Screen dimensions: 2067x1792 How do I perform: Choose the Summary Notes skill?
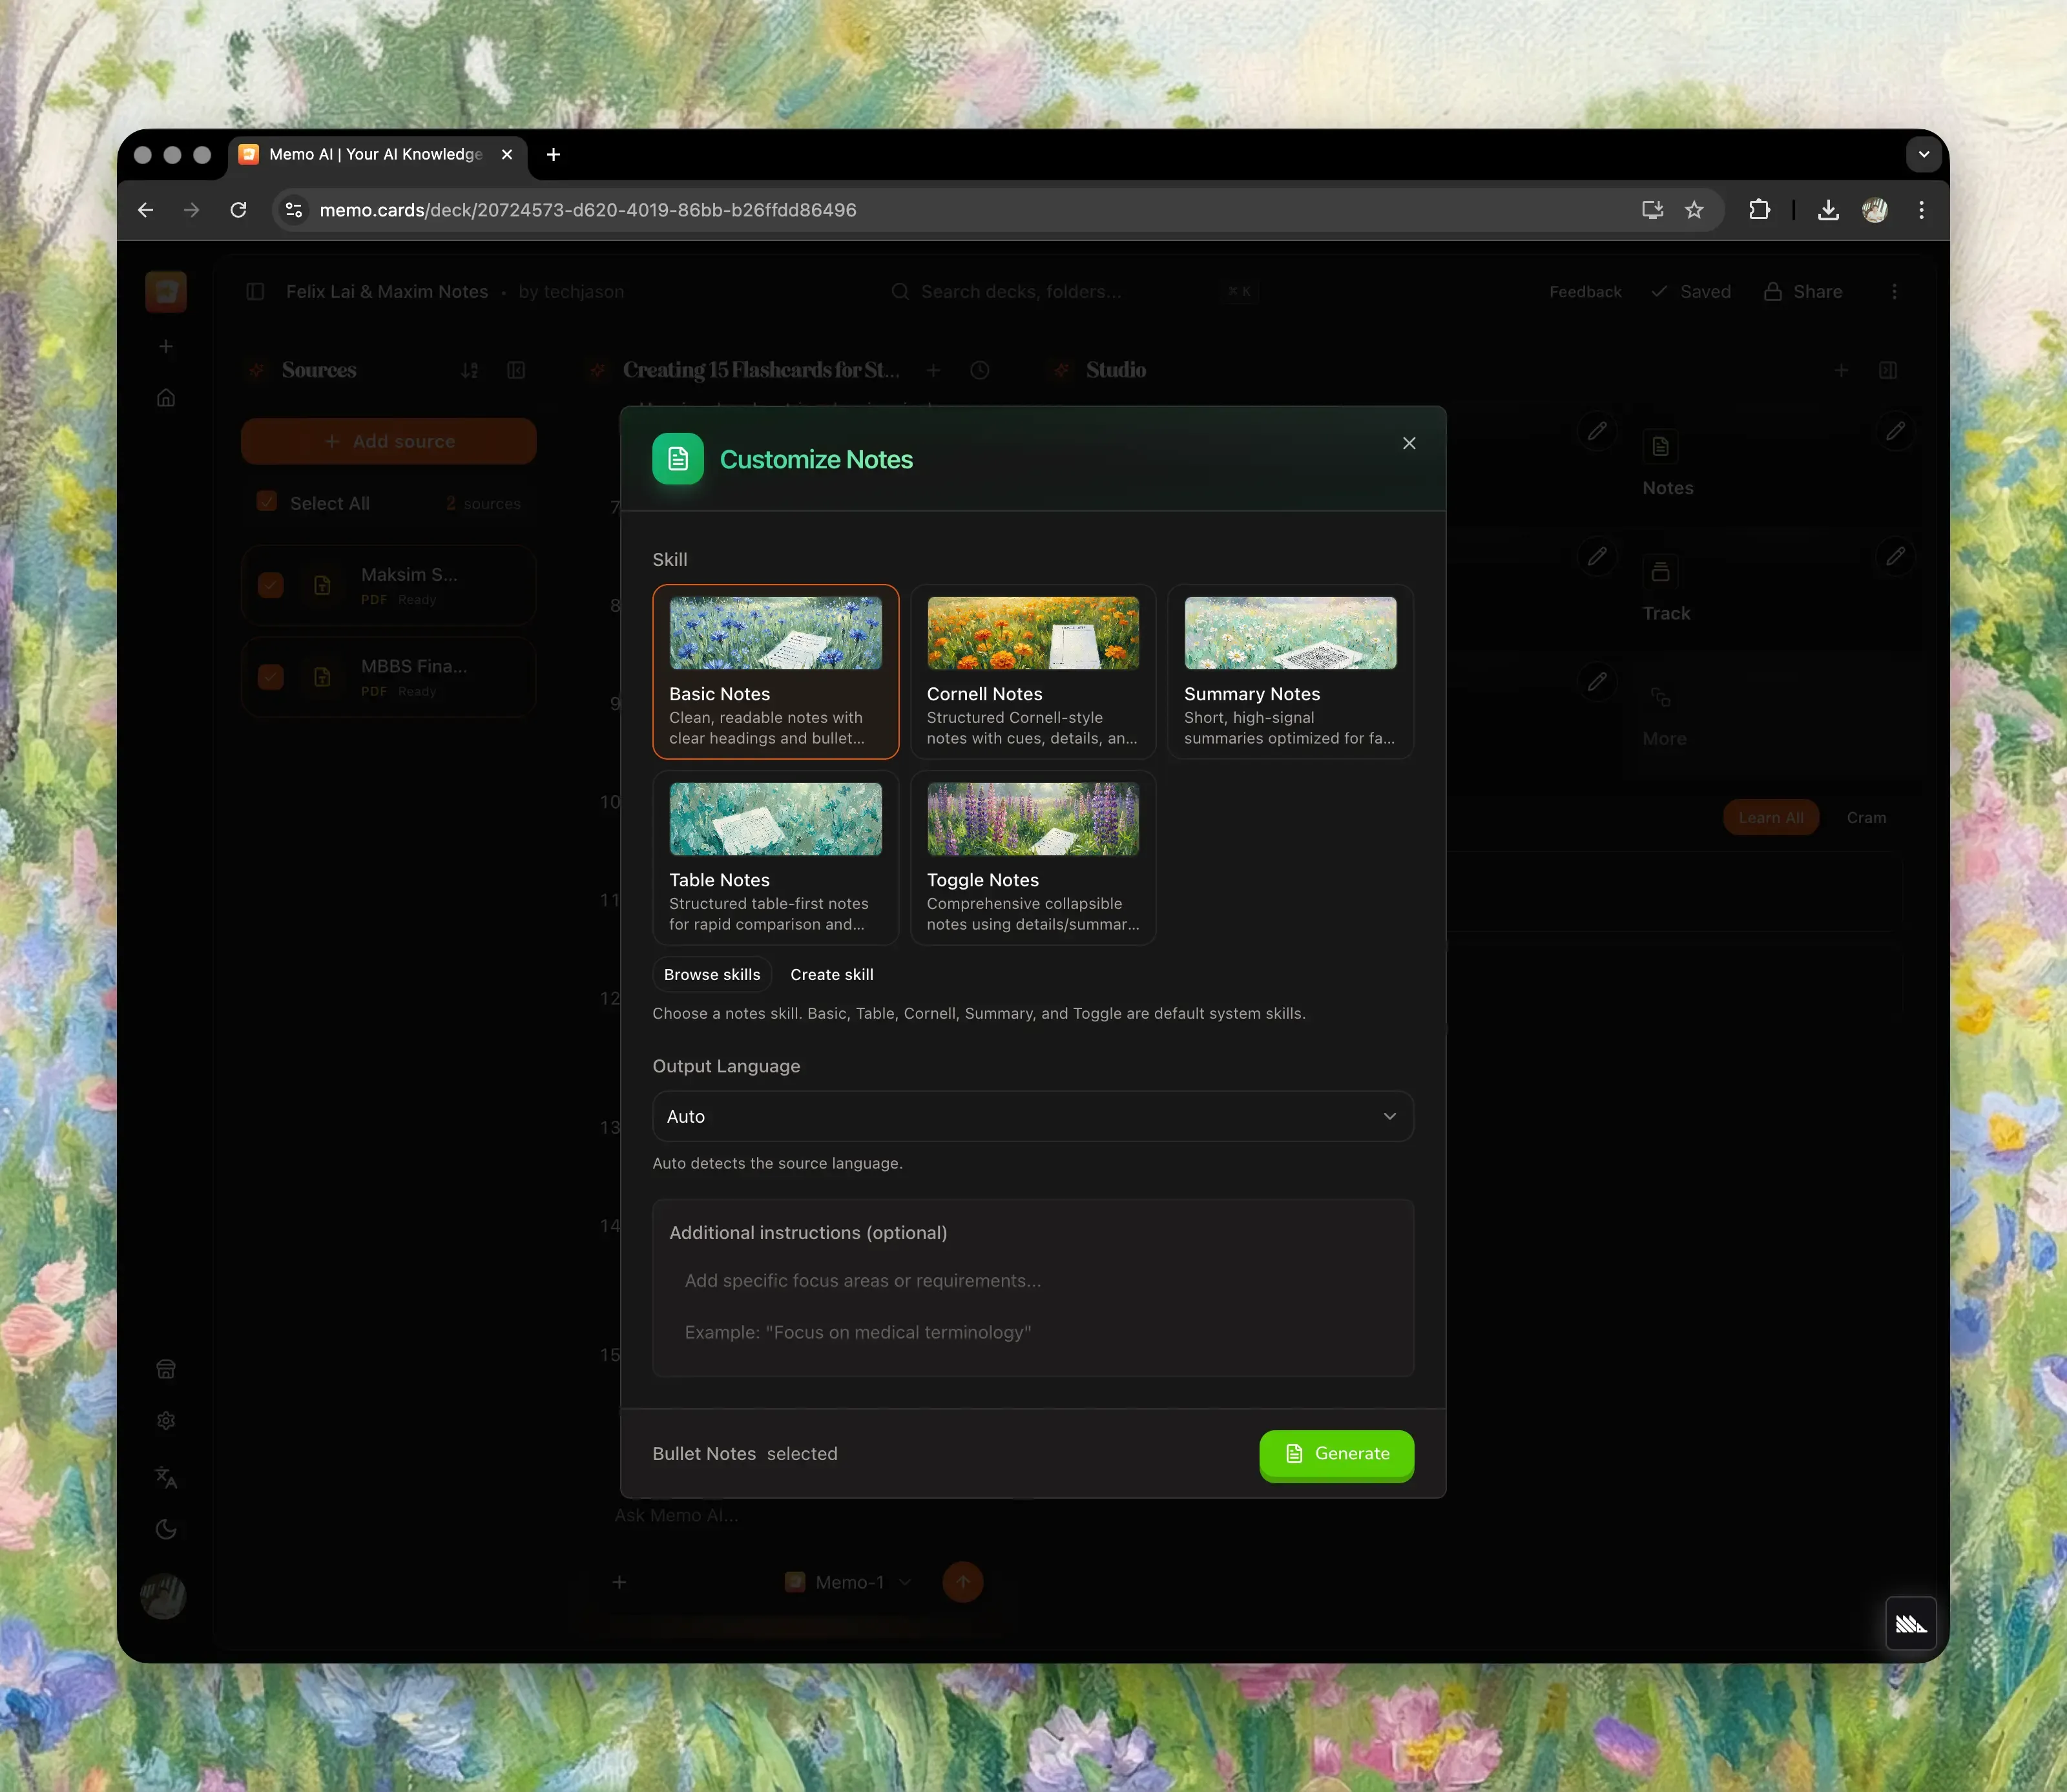(x=1289, y=672)
